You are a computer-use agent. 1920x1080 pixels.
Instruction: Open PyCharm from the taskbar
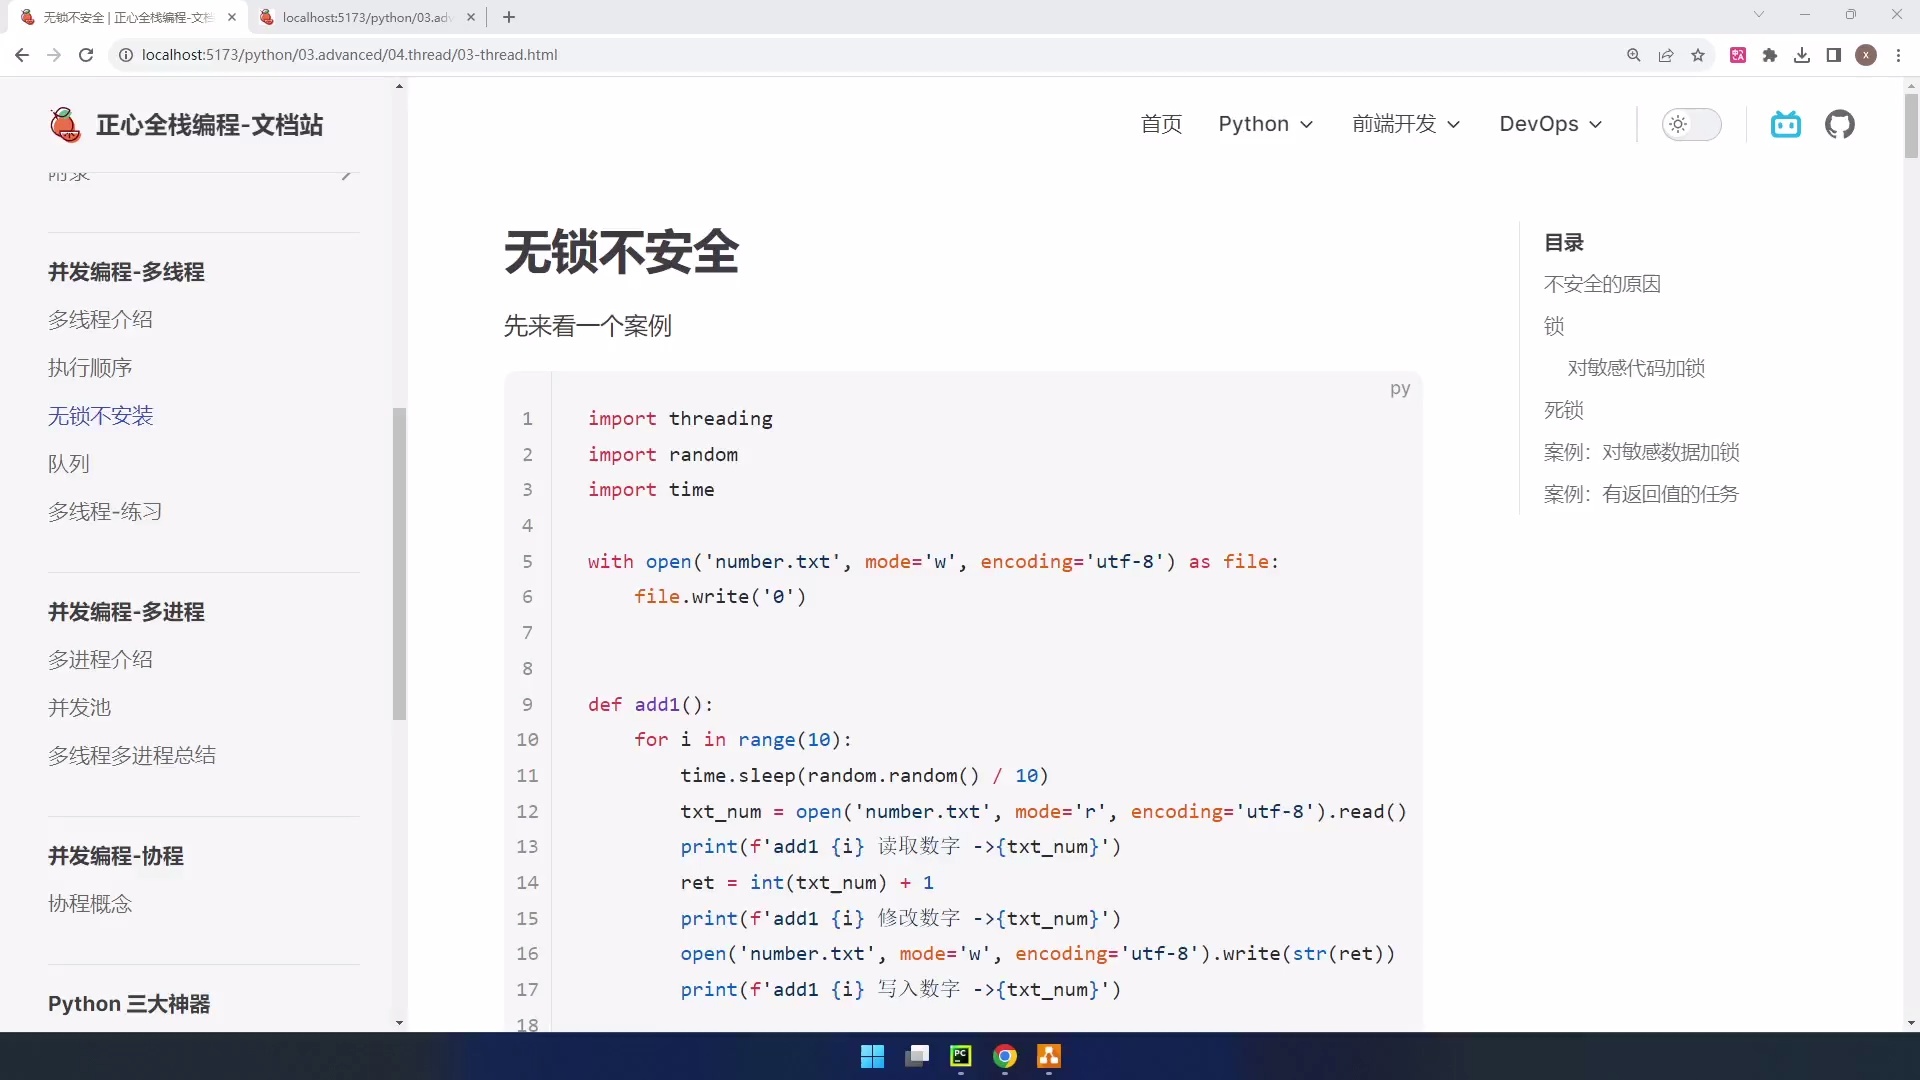point(960,1056)
